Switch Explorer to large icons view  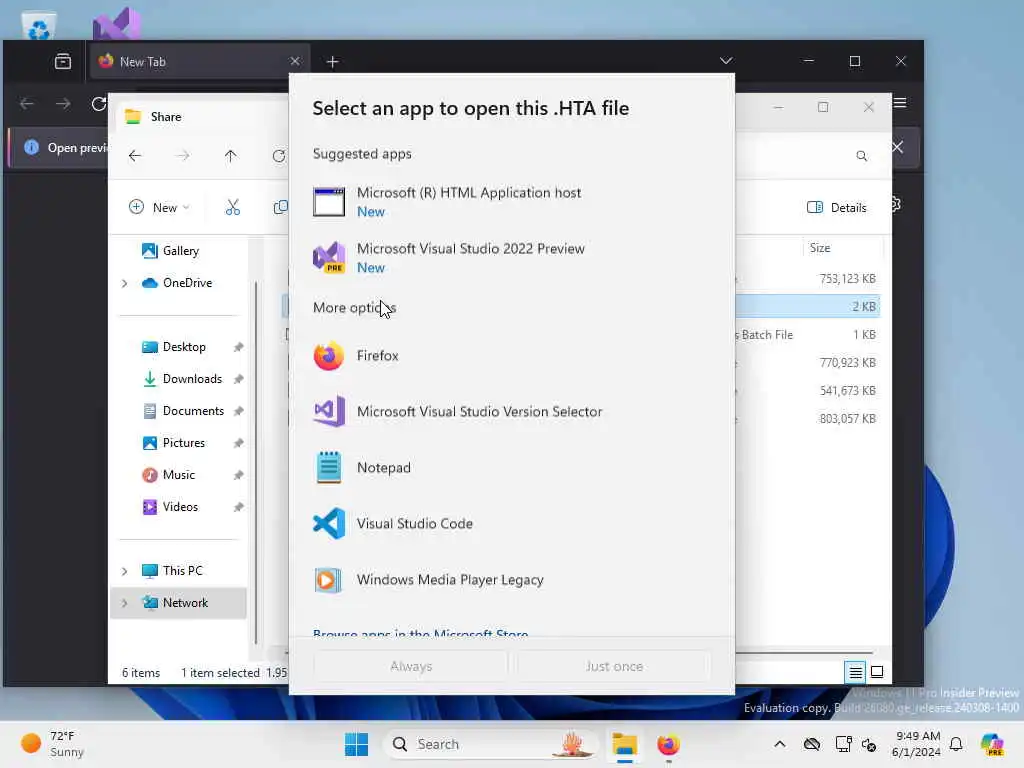[x=877, y=672]
